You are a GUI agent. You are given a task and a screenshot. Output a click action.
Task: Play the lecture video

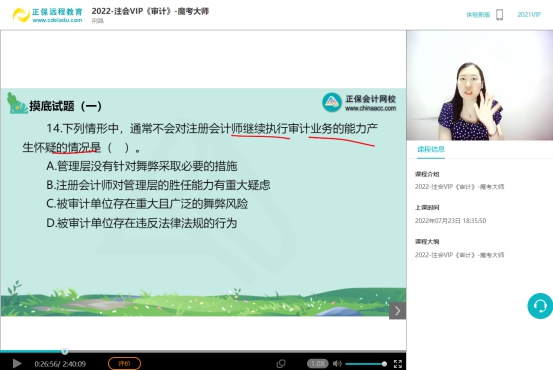(x=17, y=363)
